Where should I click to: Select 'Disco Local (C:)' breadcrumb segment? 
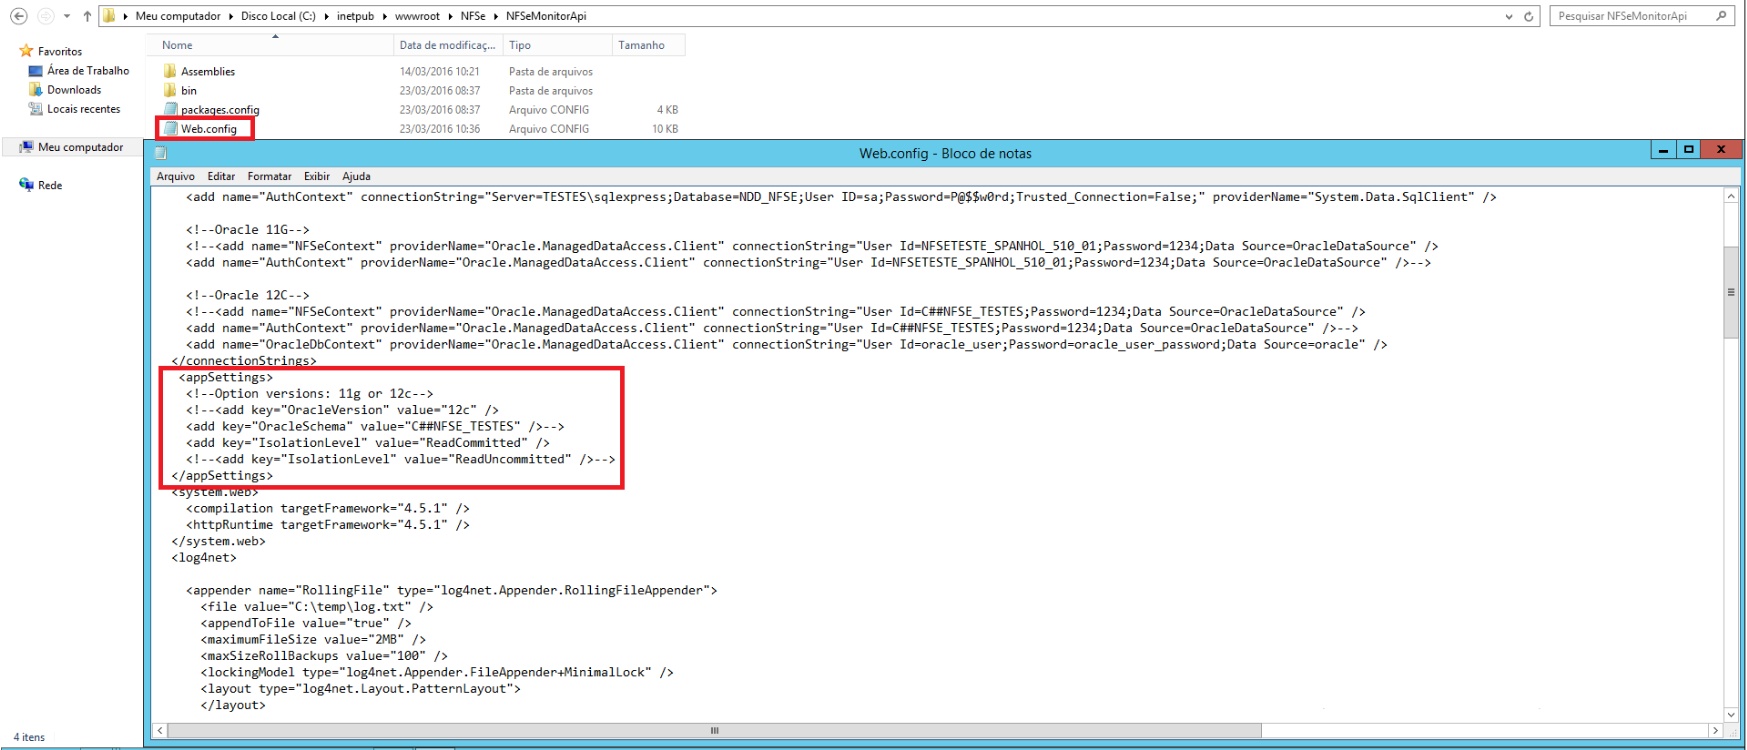tap(278, 16)
